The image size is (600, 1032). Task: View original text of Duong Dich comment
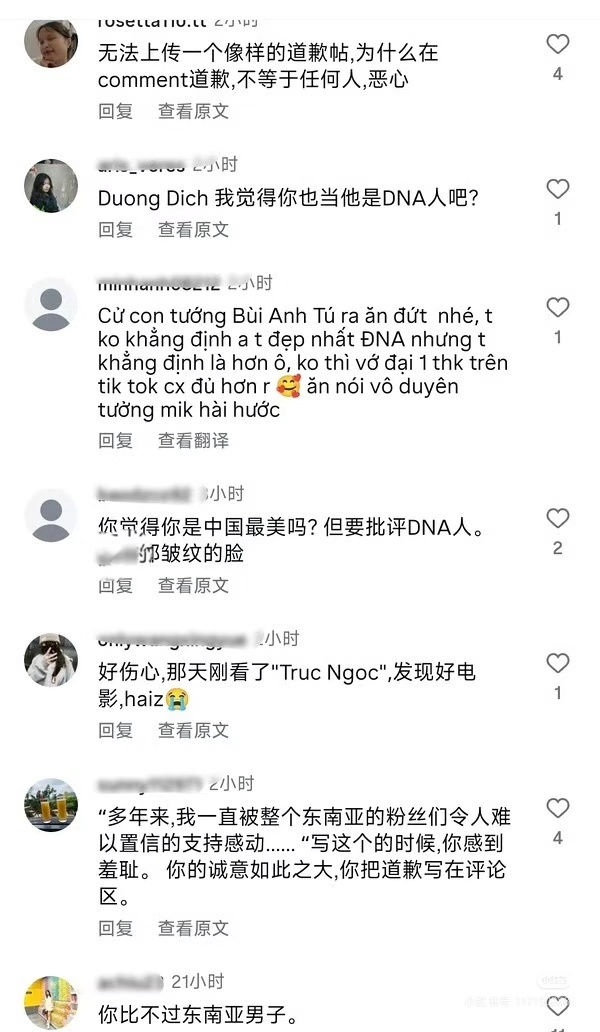[193, 230]
